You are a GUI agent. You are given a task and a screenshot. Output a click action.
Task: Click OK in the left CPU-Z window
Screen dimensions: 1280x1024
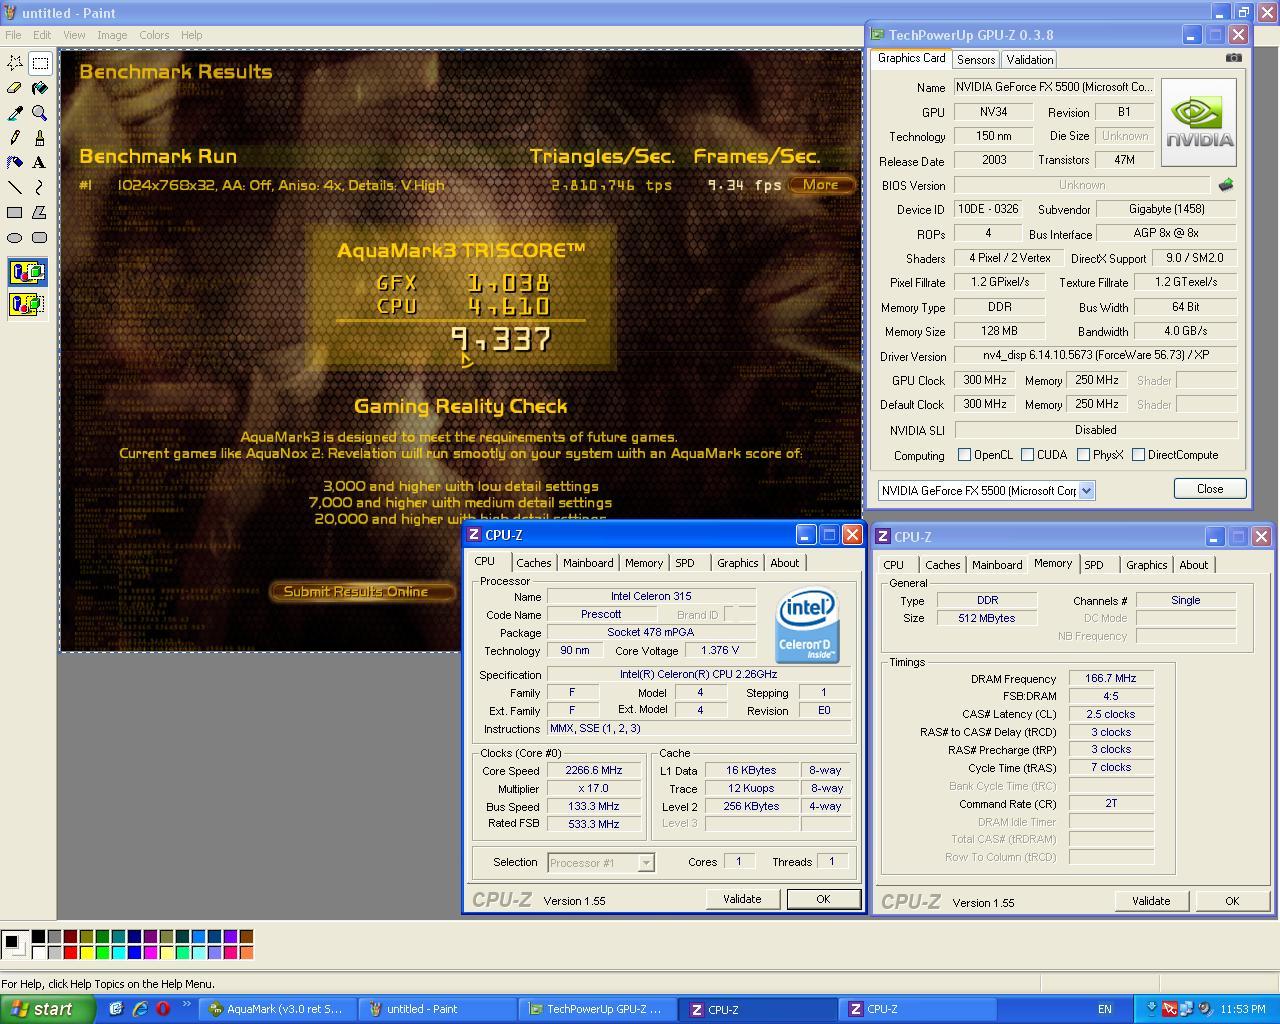pyautogui.click(x=823, y=899)
